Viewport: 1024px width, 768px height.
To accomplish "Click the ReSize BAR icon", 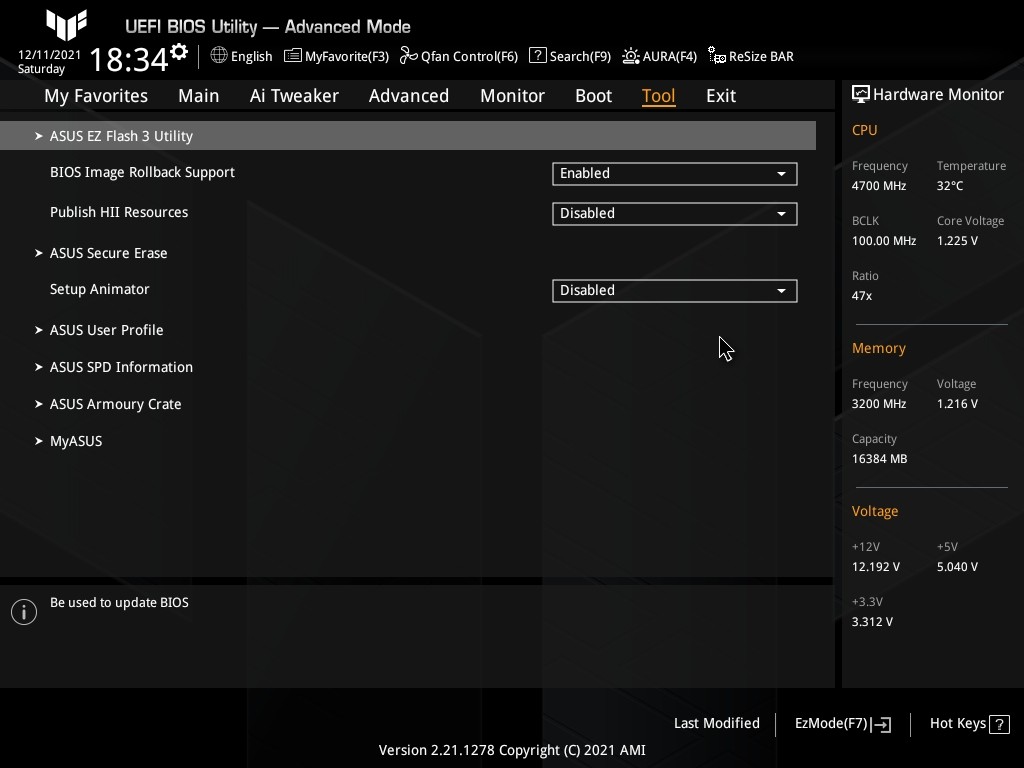I will 717,56.
